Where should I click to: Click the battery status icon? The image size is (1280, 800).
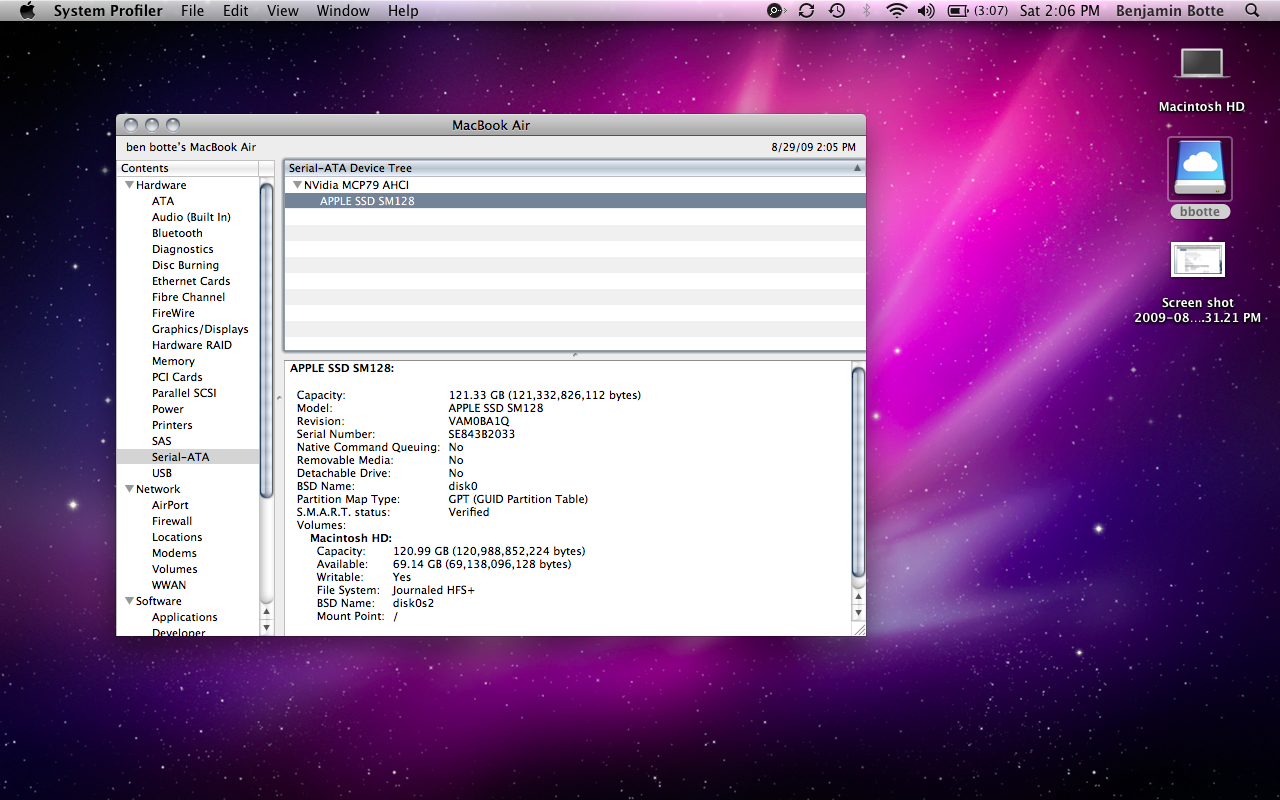958,10
